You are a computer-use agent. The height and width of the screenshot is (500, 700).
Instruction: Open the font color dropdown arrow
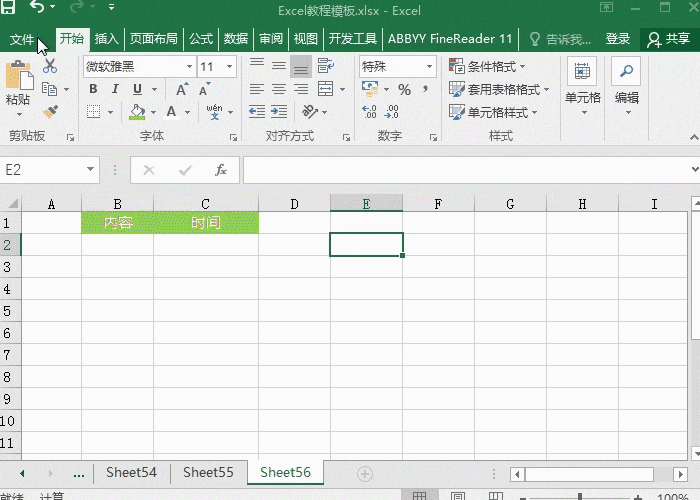(188, 112)
